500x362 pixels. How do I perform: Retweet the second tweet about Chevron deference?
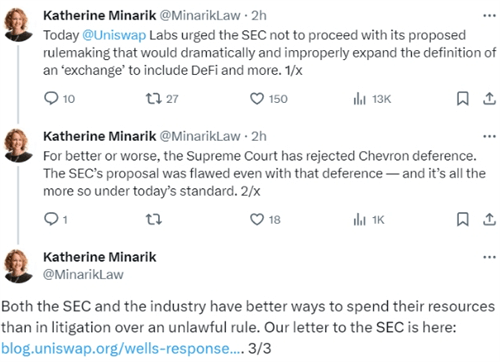(x=154, y=219)
